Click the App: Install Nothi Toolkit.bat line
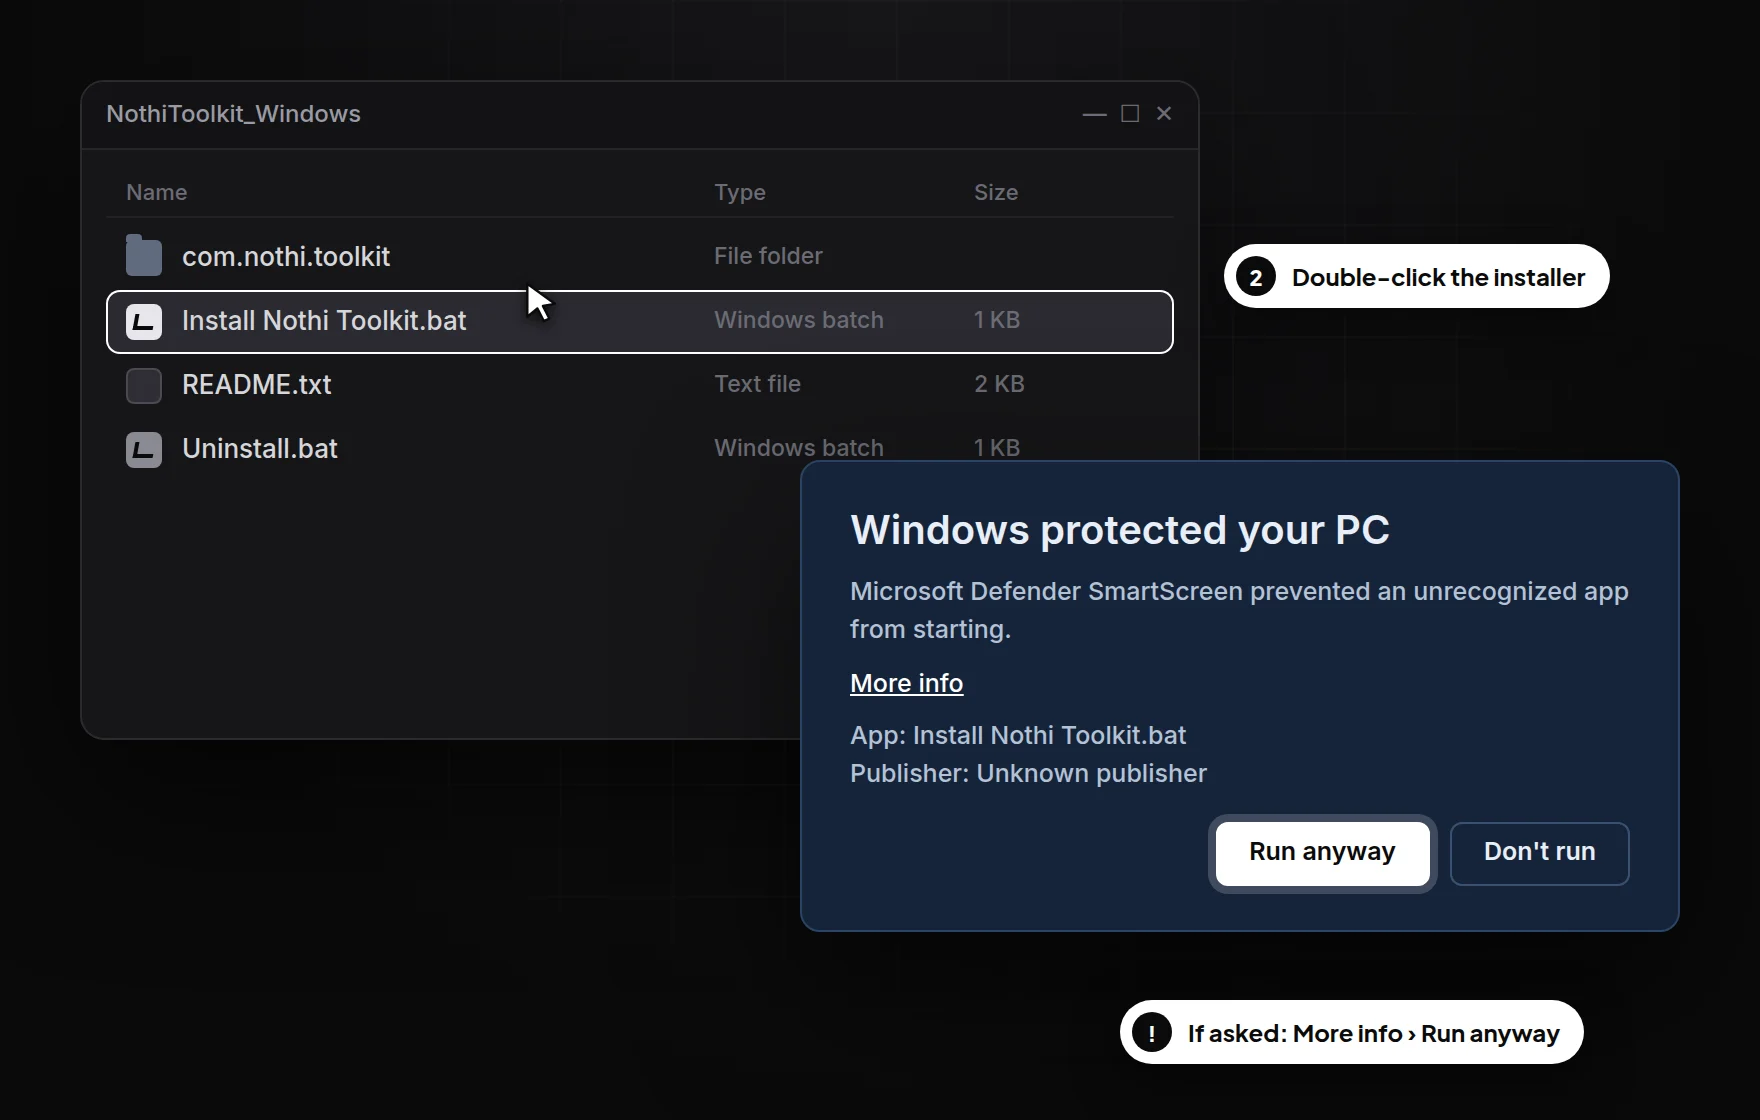The height and width of the screenshot is (1120, 1760). click(x=1018, y=735)
